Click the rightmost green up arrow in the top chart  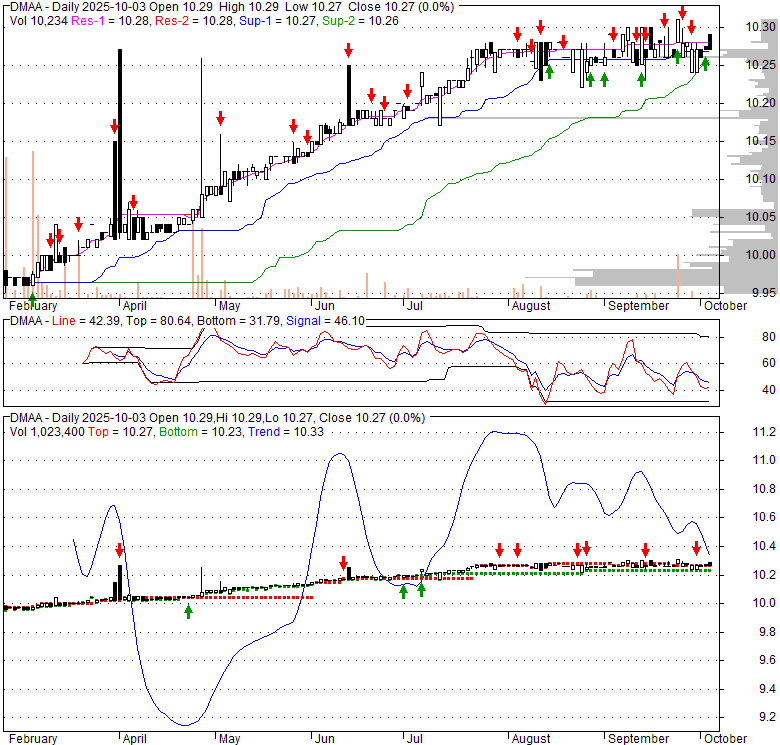click(x=705, y=64)
